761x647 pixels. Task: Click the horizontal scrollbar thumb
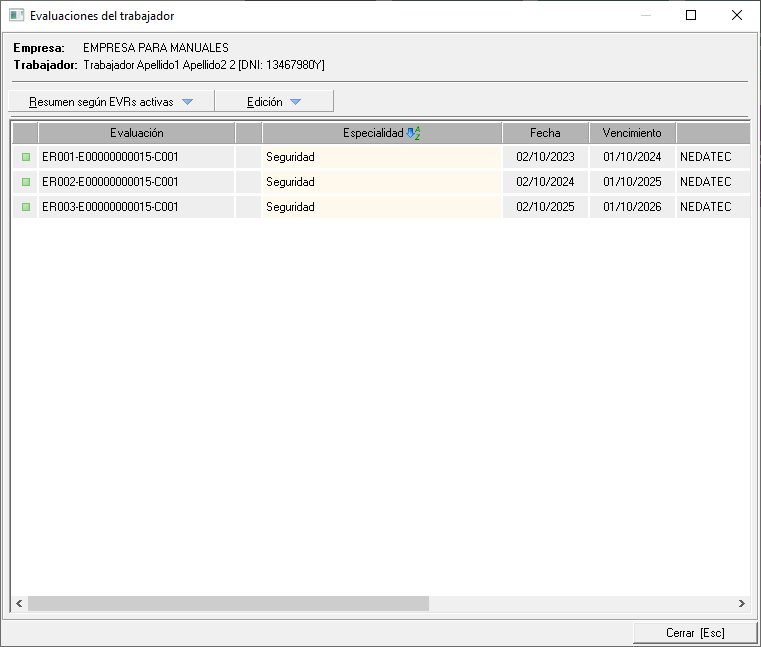click(x=228, y=604)
